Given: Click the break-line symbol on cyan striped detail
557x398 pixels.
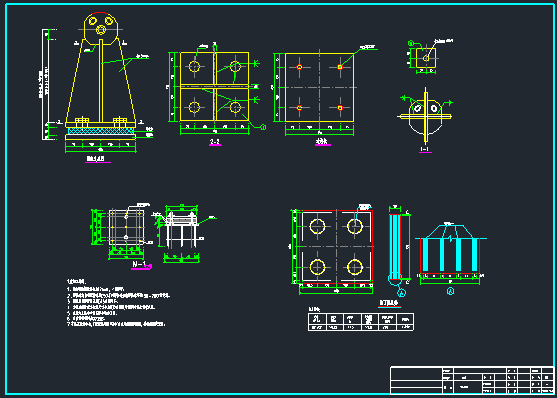Looking at the screenshot, I should [x=450, y=238].
